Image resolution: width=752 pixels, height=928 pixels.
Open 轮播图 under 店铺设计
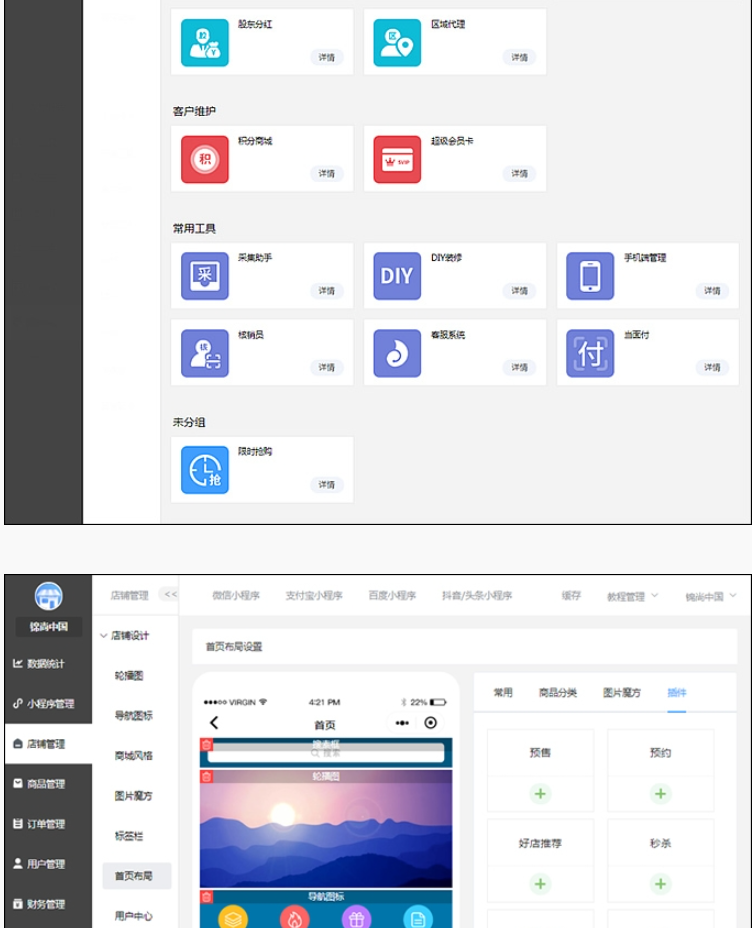pyautogui.click(x=129, y=675)
